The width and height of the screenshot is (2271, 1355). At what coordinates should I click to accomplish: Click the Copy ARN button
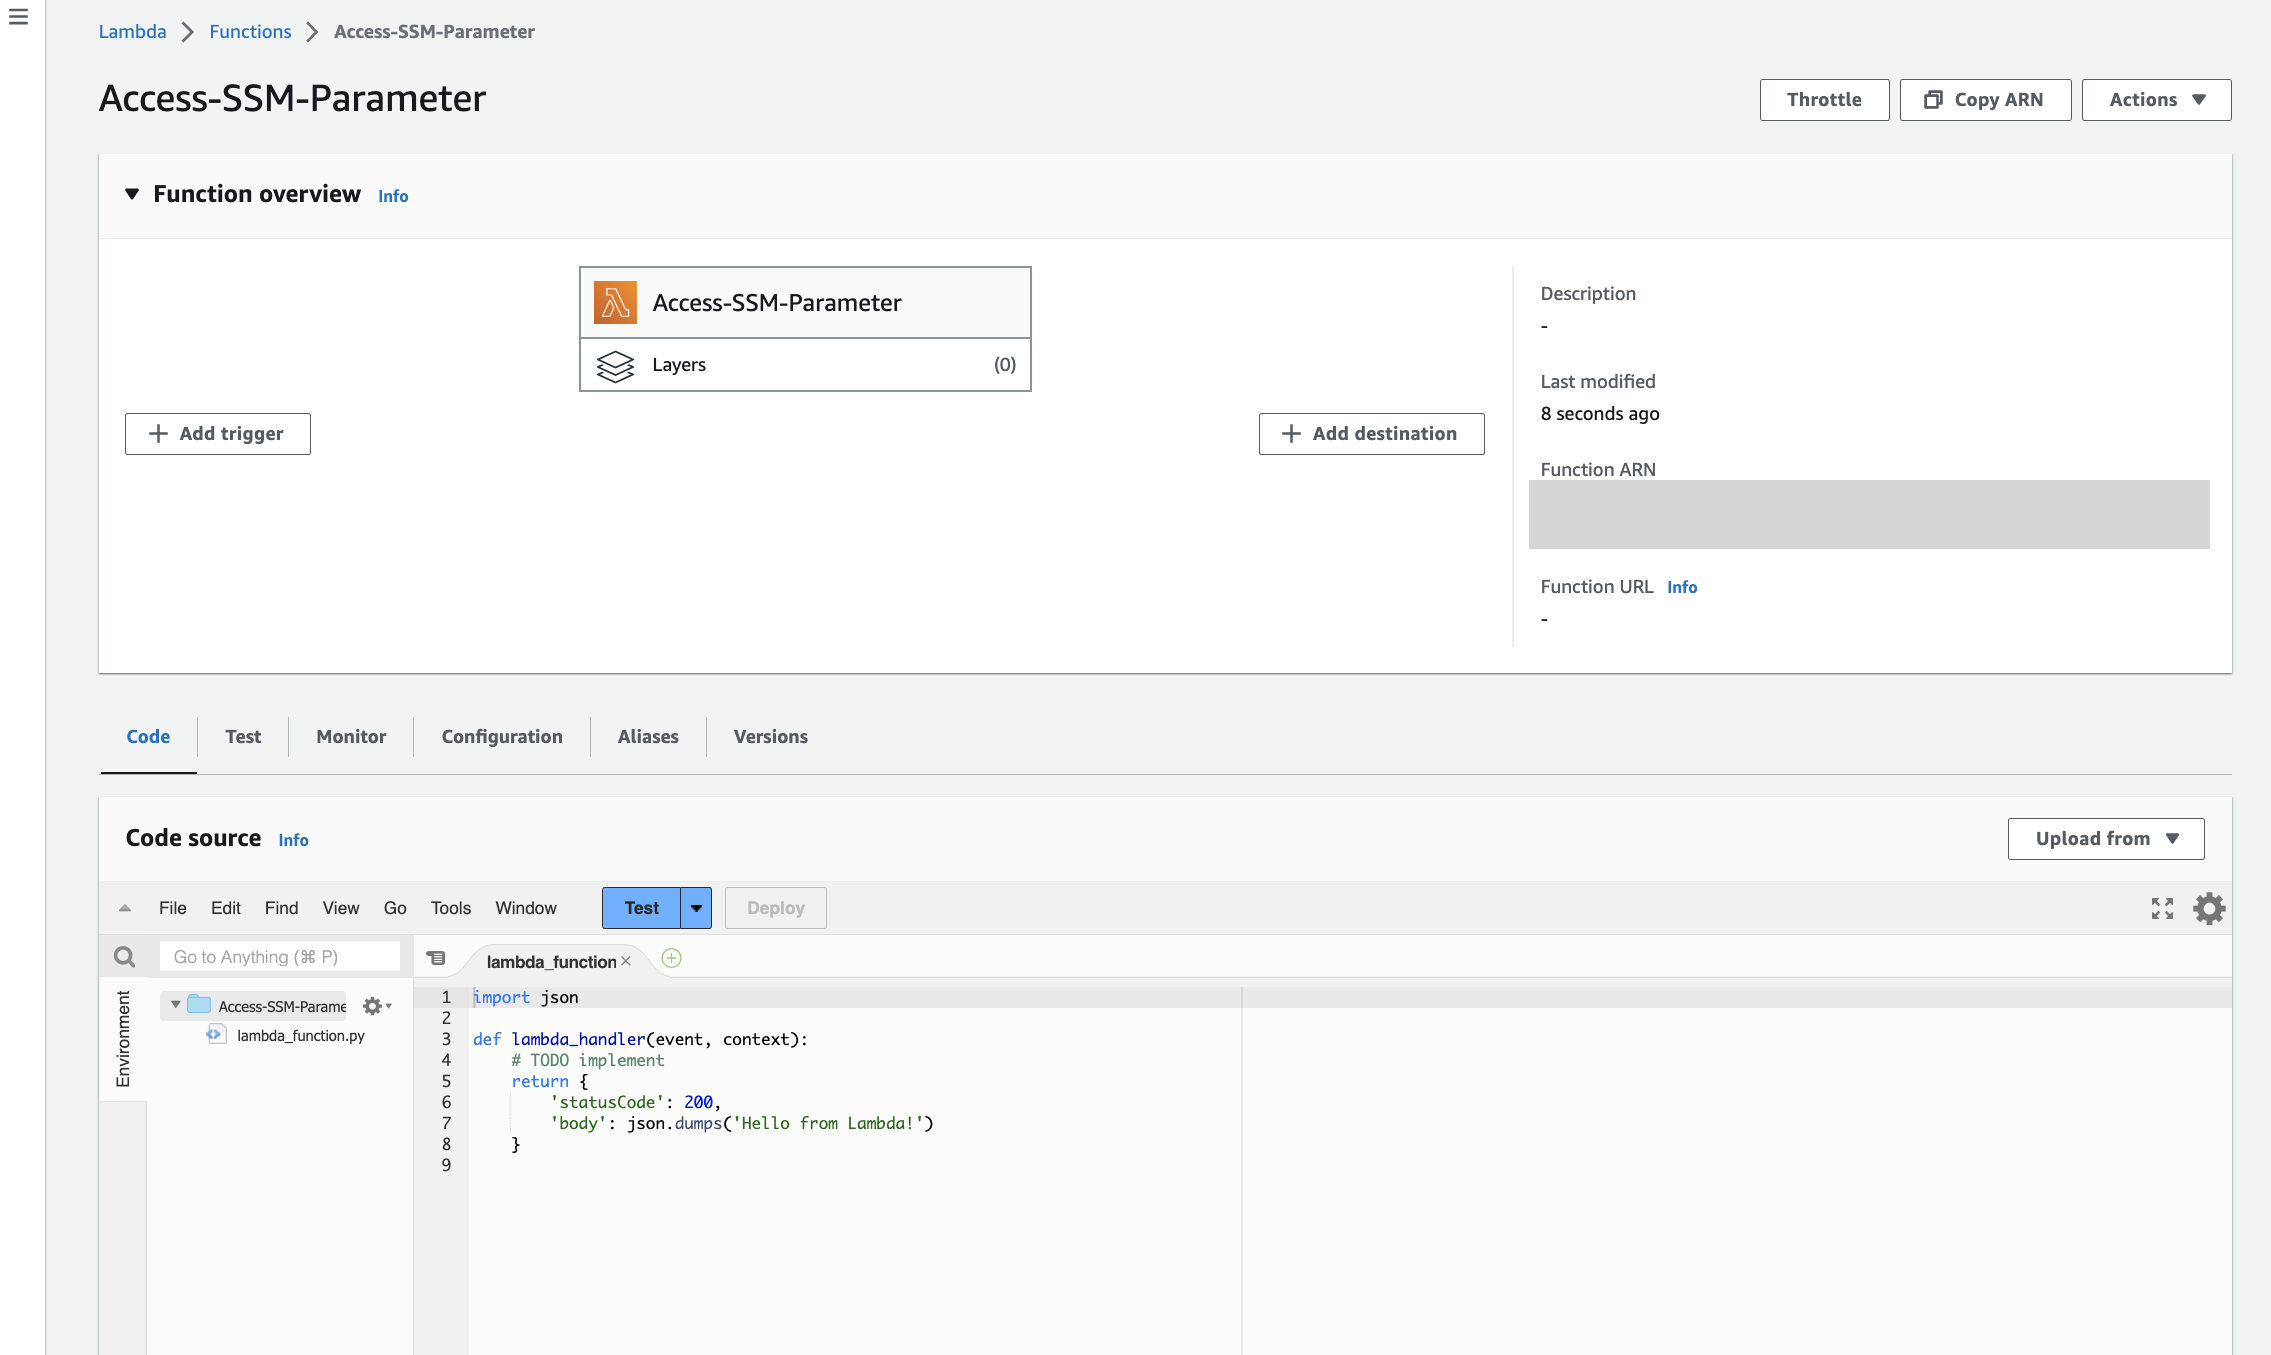pos(1985,100)
